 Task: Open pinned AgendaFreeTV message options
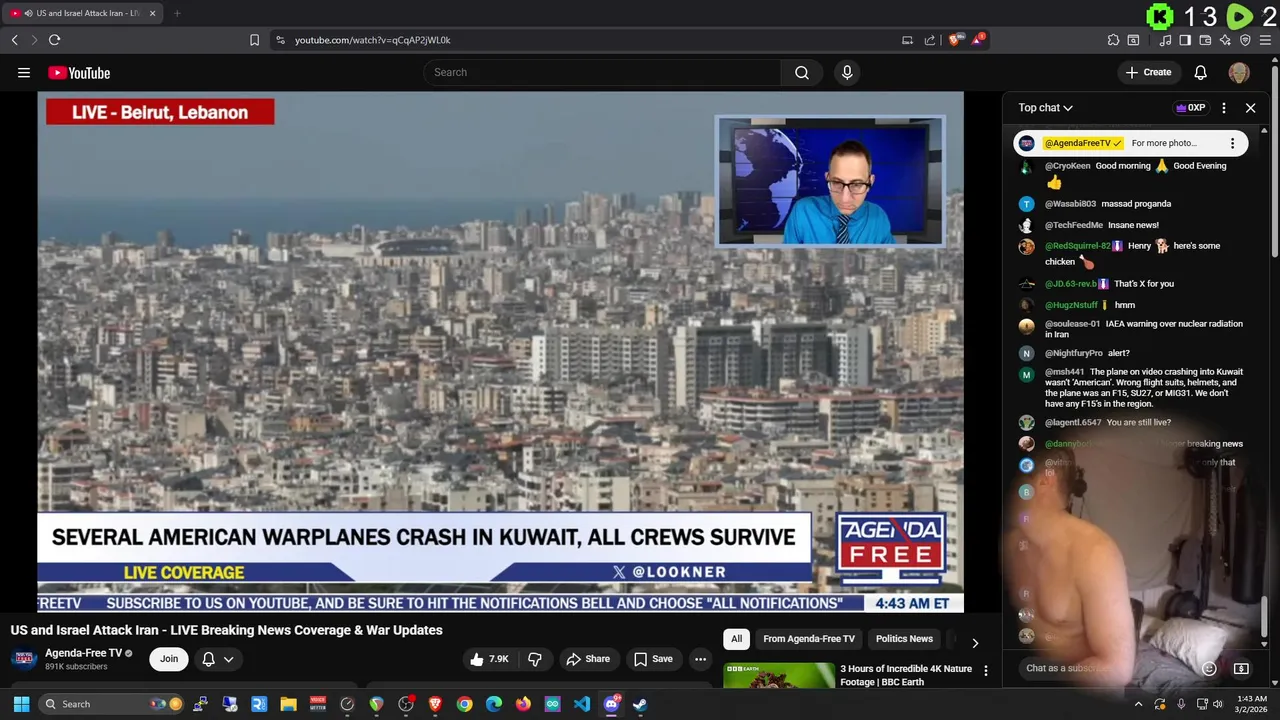[x=1232, y=143]
